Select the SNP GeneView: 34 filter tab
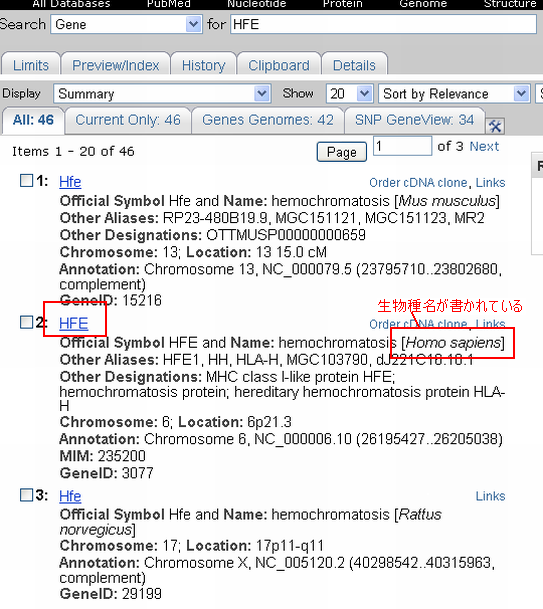The width and height of the screenshot is (543, 609). (414, 120)
